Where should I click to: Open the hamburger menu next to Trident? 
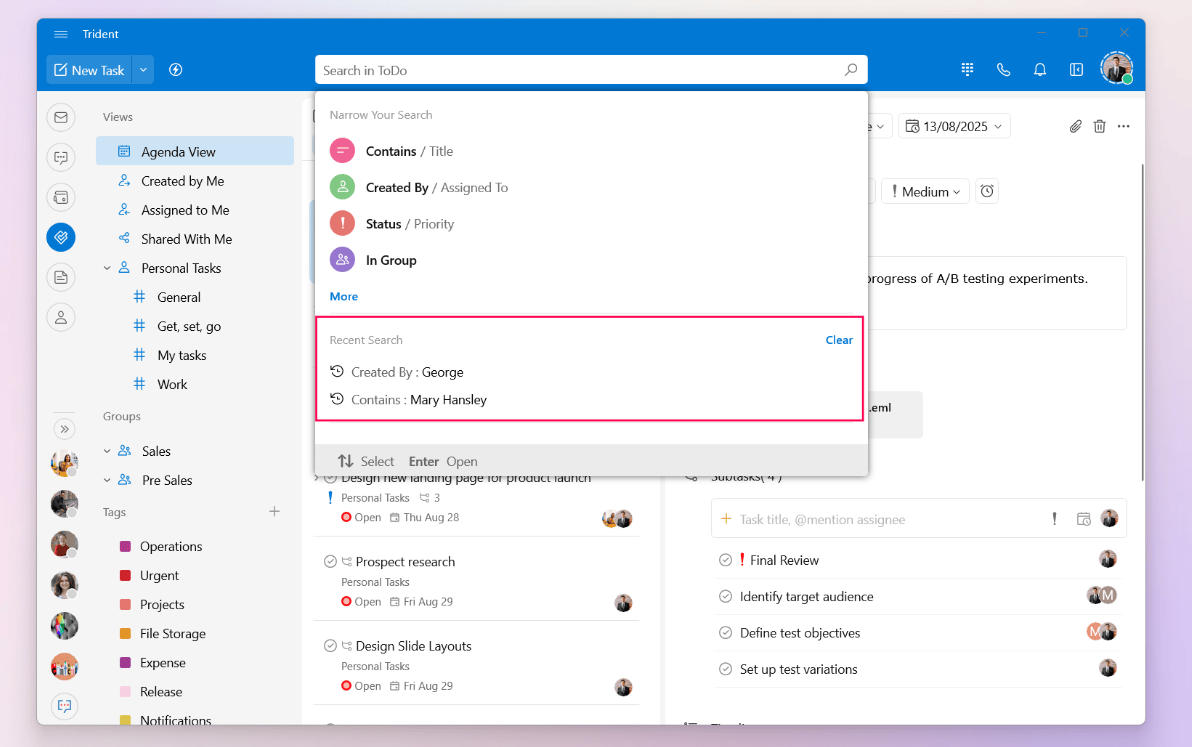click(61, 34)
